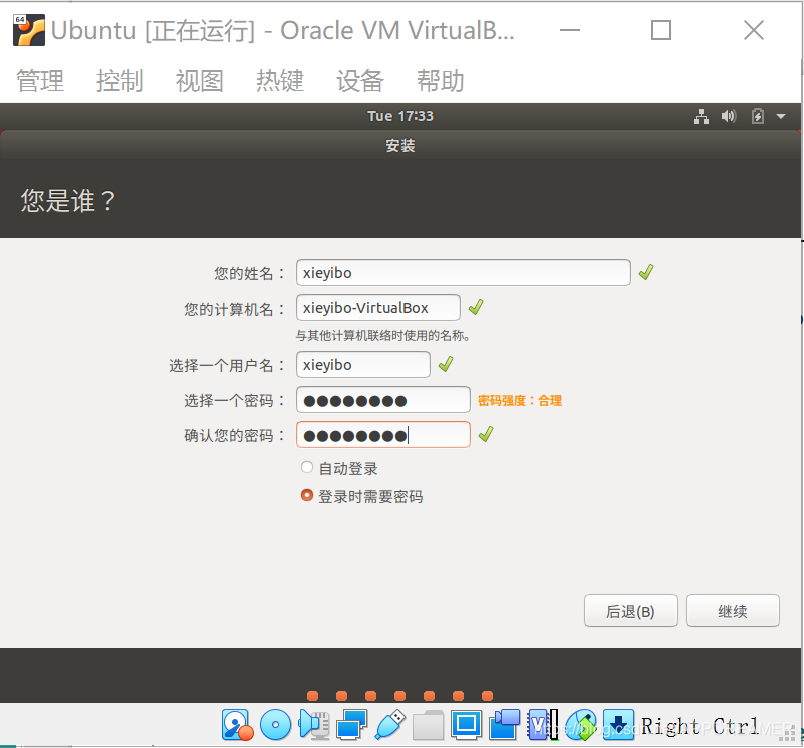This screenshot has height=748, width=804.
Task: Open the 帮助 menu
Action: pos(440,81)
